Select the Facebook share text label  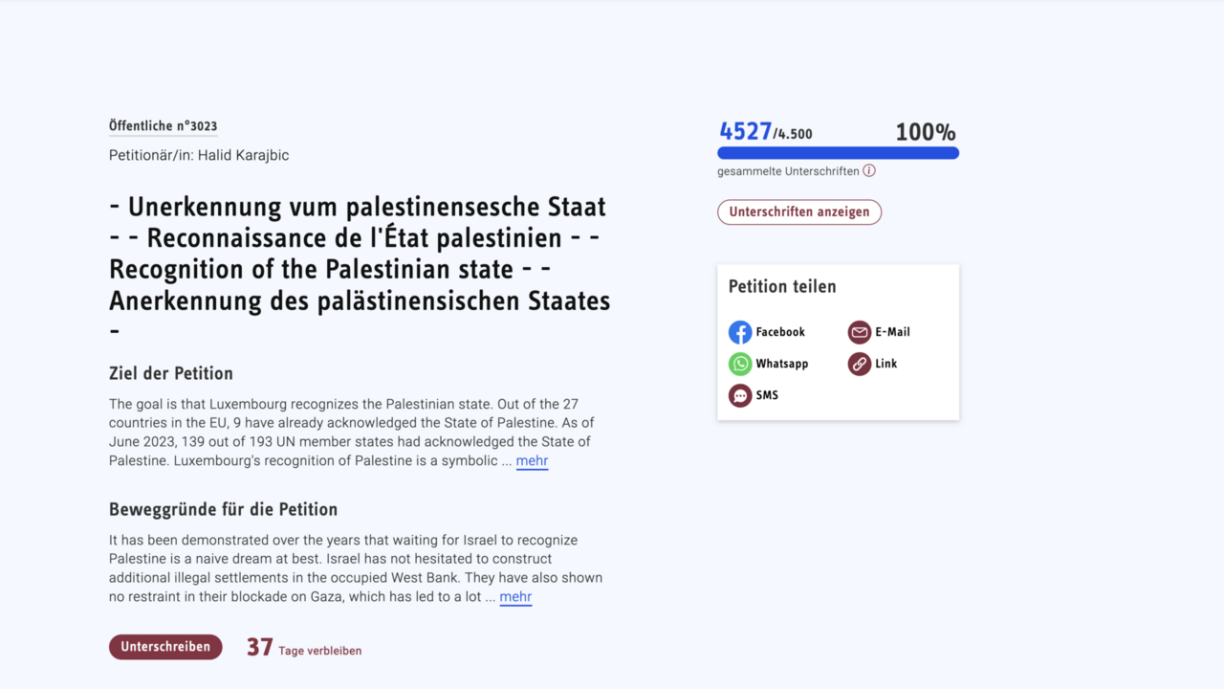(x=780, y=332)
